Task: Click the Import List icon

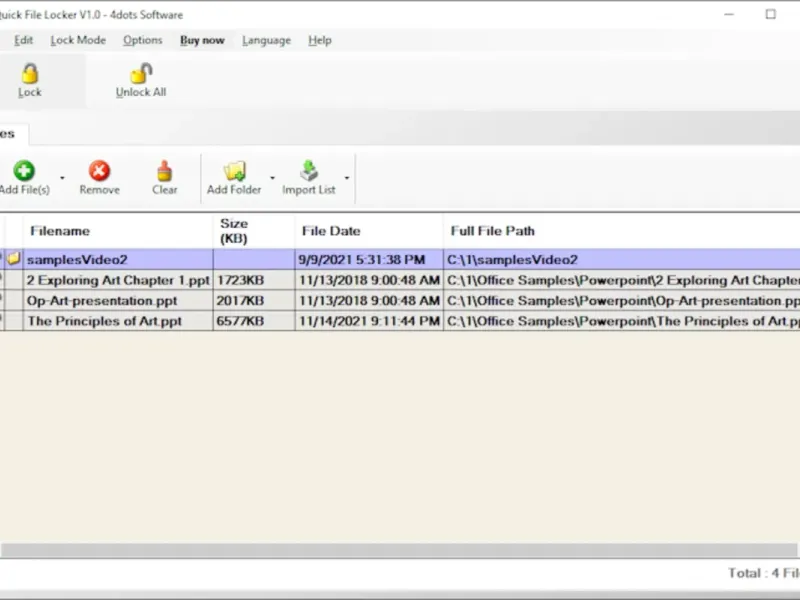Action: 309,171
